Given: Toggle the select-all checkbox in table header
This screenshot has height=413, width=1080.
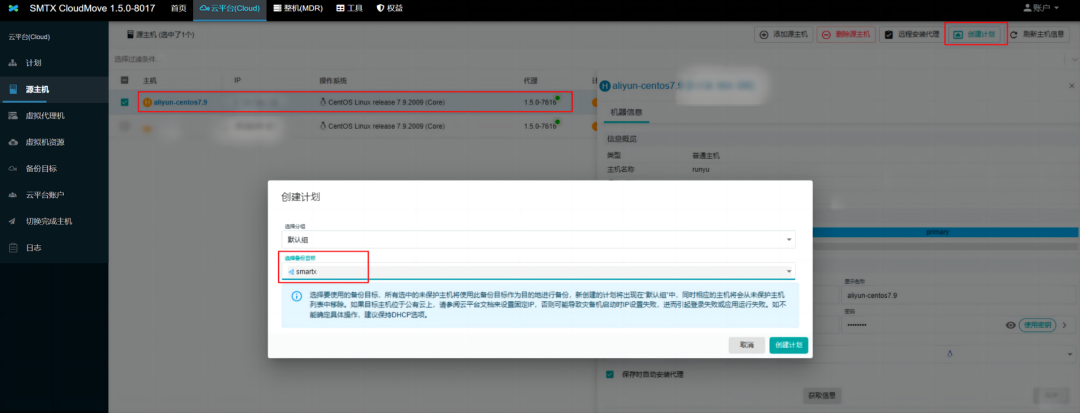Looking at the screenshot, I should point(125,81).
